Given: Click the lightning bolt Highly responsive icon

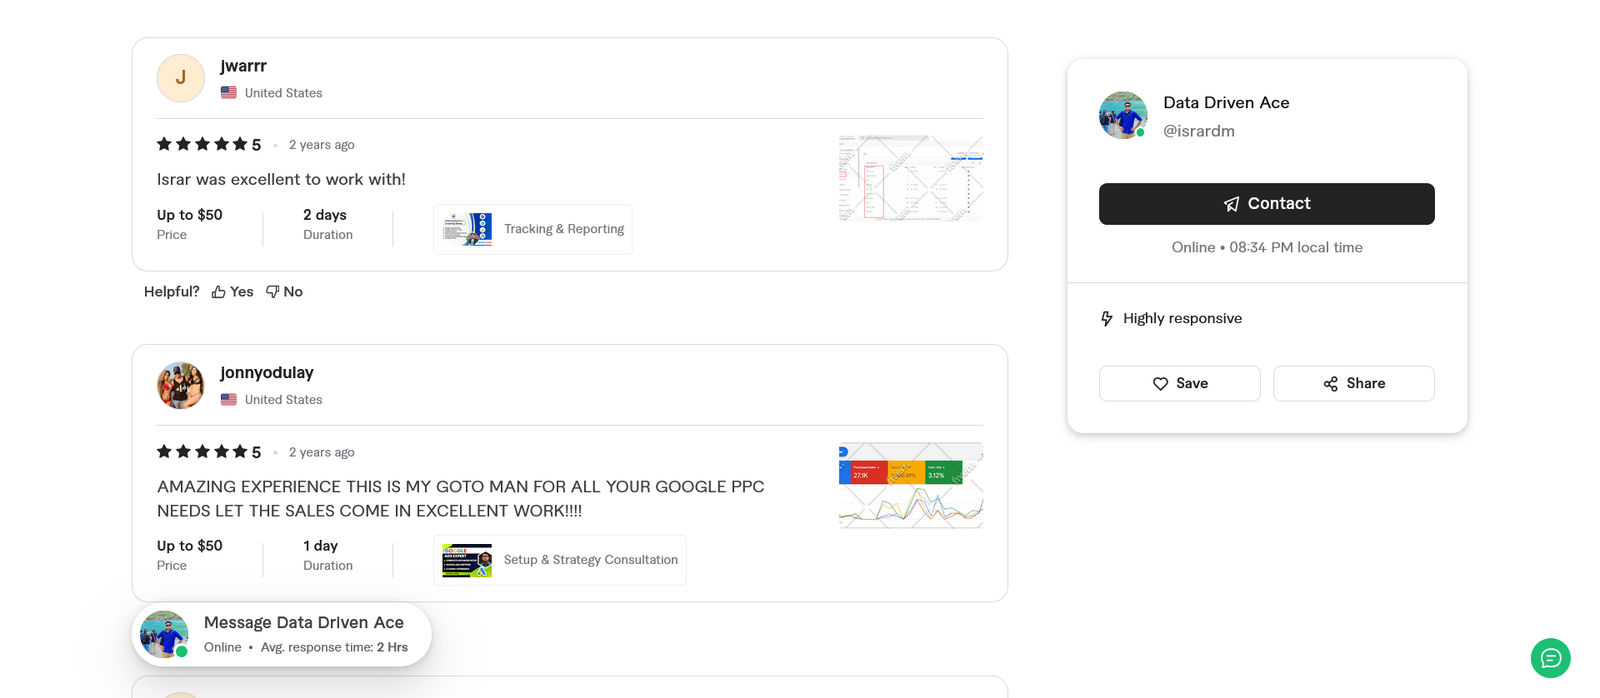Looking at the screenshot, I should click(x=1106, y=318).
